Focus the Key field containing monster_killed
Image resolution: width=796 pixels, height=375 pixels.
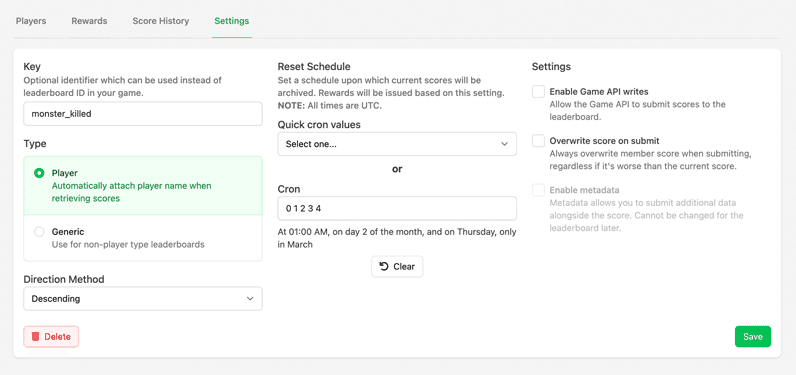(x=143, y=114)
